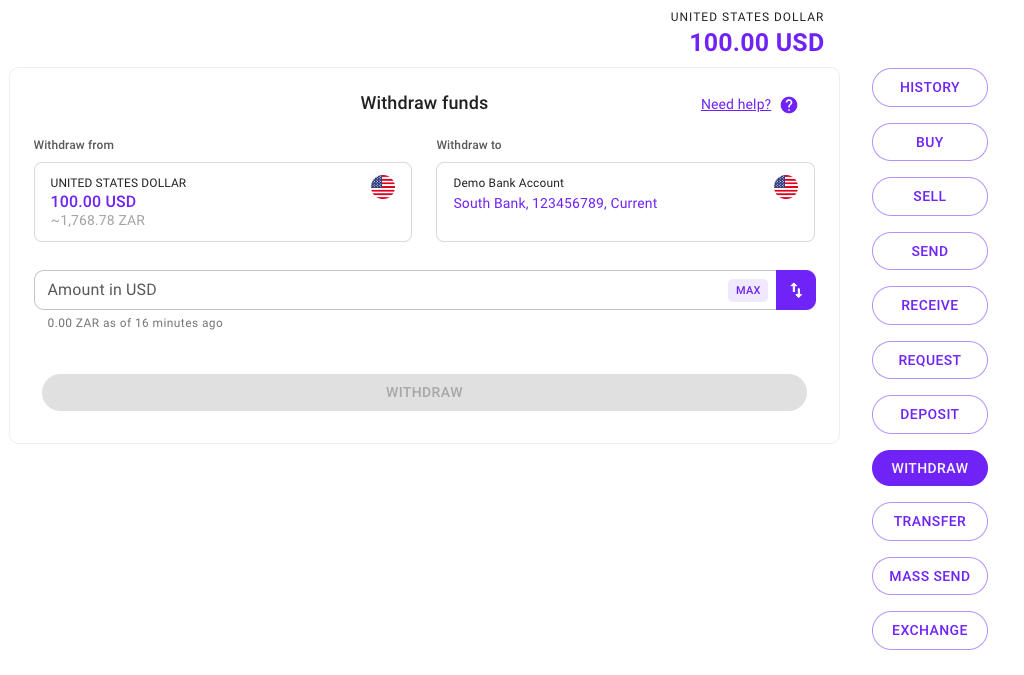The height and width of the screenshot is (675, 1024).
Task: Select the SELL option
Action: click(929, 196)
